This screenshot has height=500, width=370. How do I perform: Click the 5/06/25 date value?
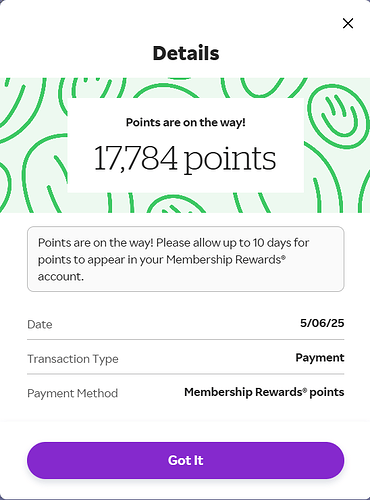[x=322, y=323]
